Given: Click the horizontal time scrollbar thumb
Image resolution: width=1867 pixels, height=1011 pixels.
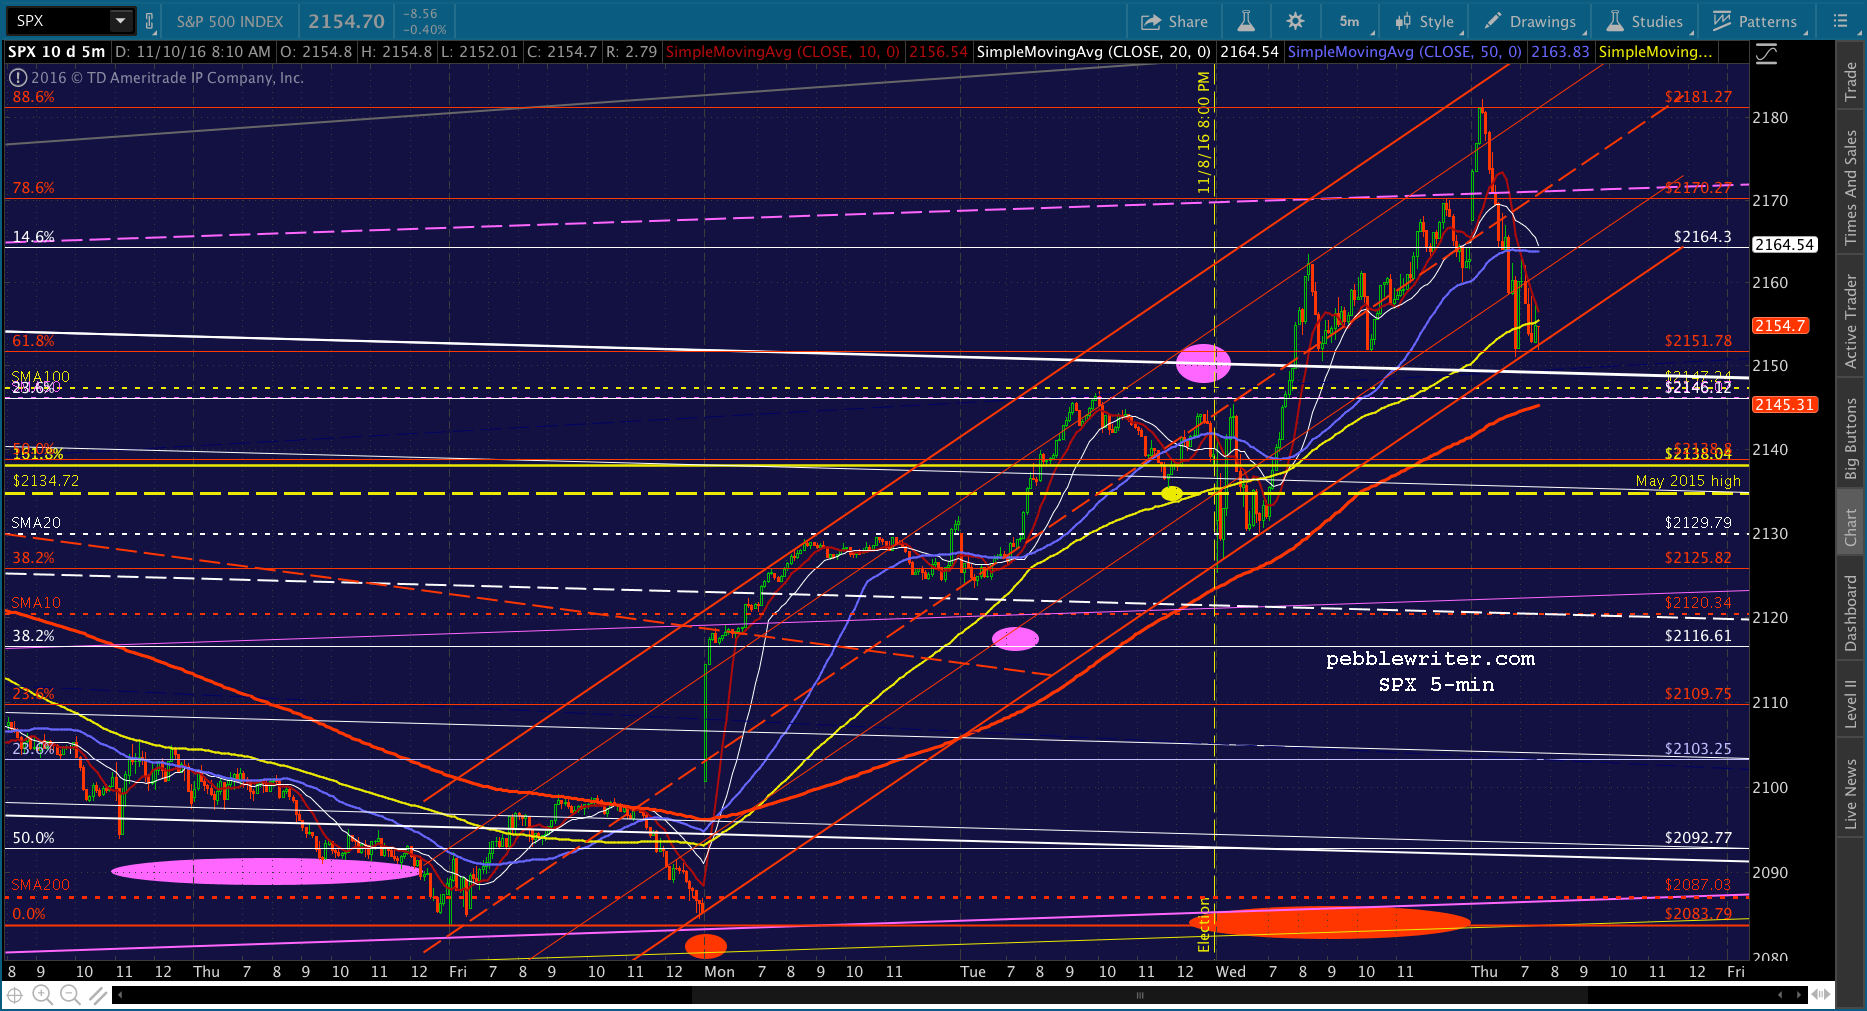Looking at the screenshot, I should click(x=1141, y=995).
